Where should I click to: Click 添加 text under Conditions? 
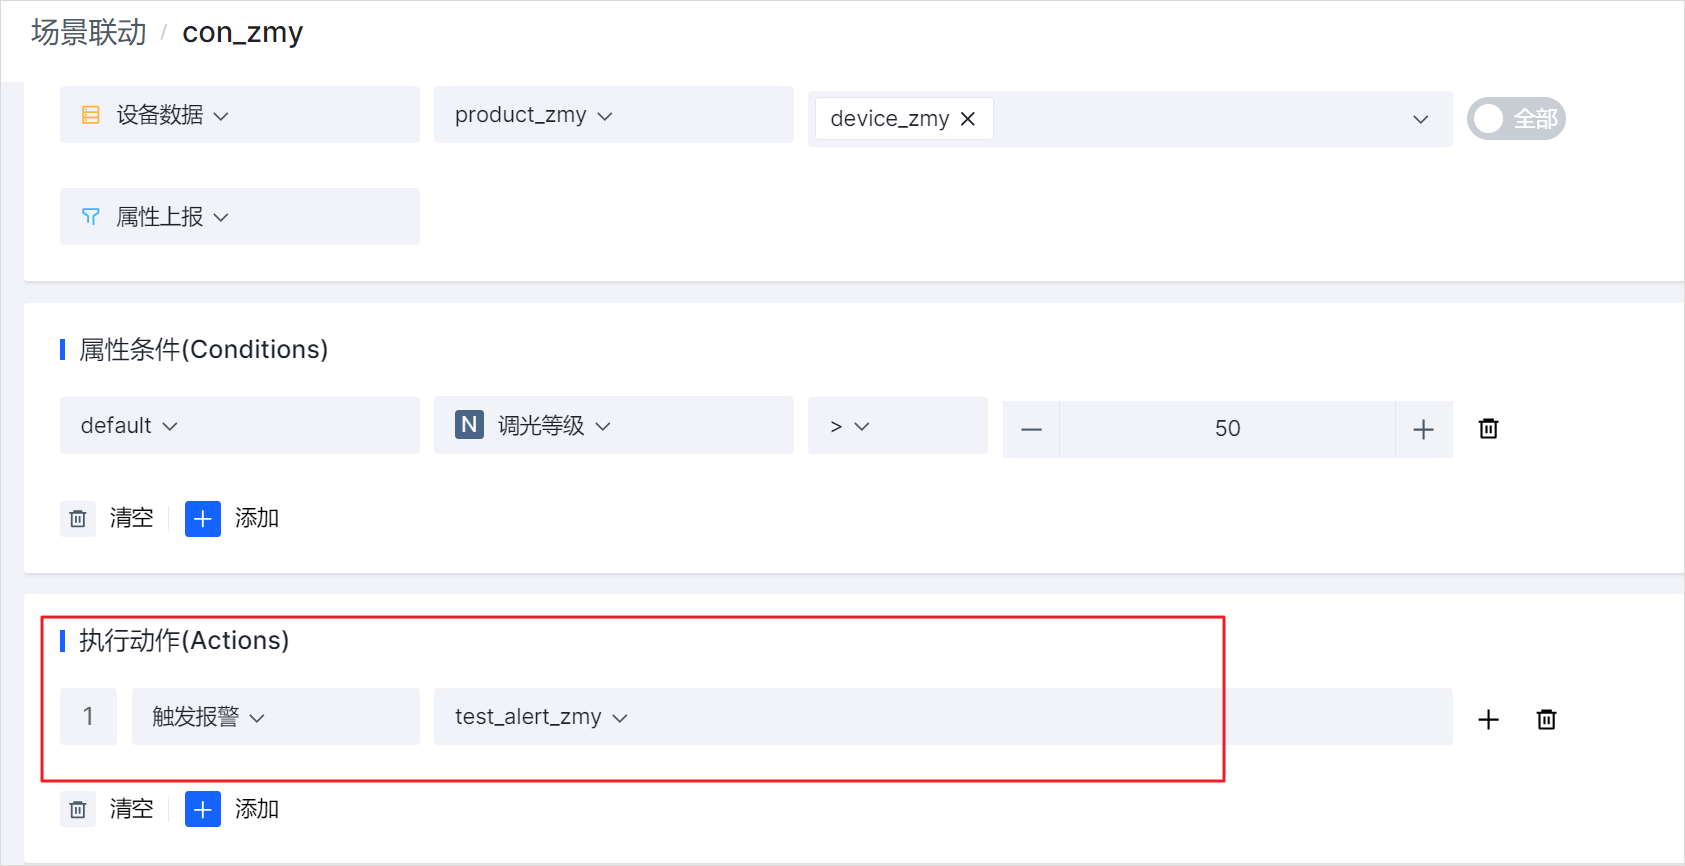[x=257, y=518]
